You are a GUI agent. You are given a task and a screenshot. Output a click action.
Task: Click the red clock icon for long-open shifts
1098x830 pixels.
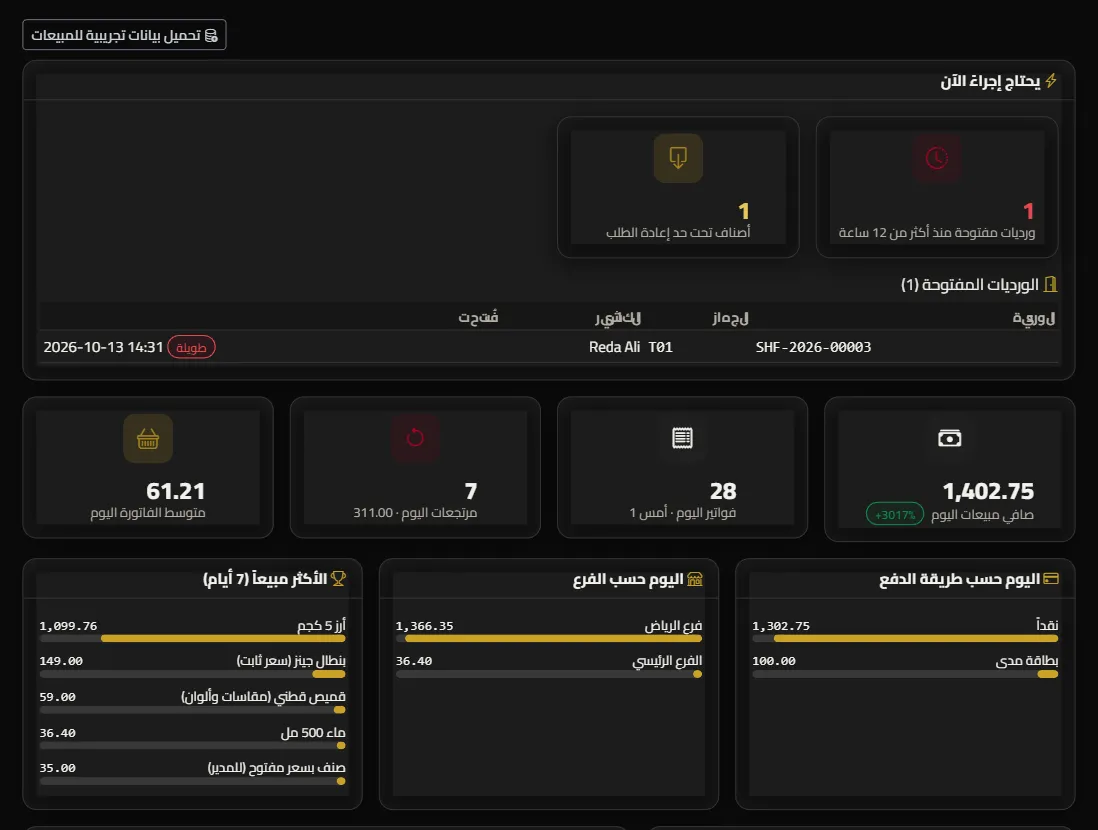tap(936, 158)
